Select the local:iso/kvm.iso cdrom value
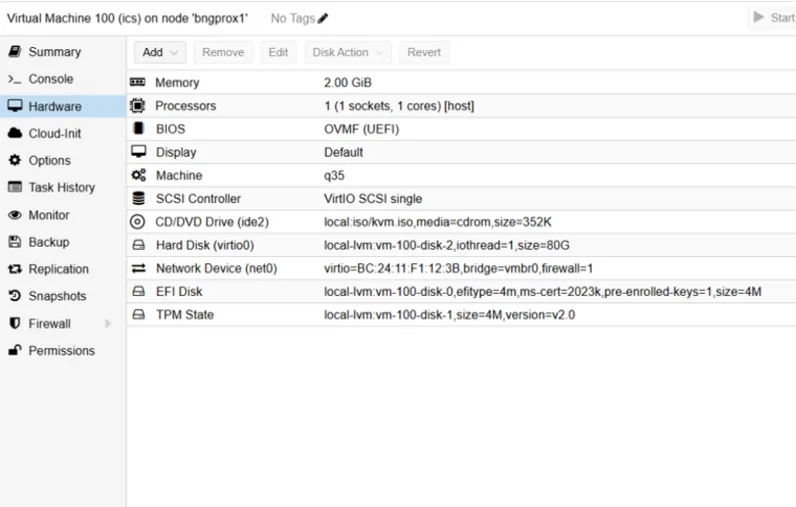This screenshot has height=507, width=796. [x=438, y=222]
